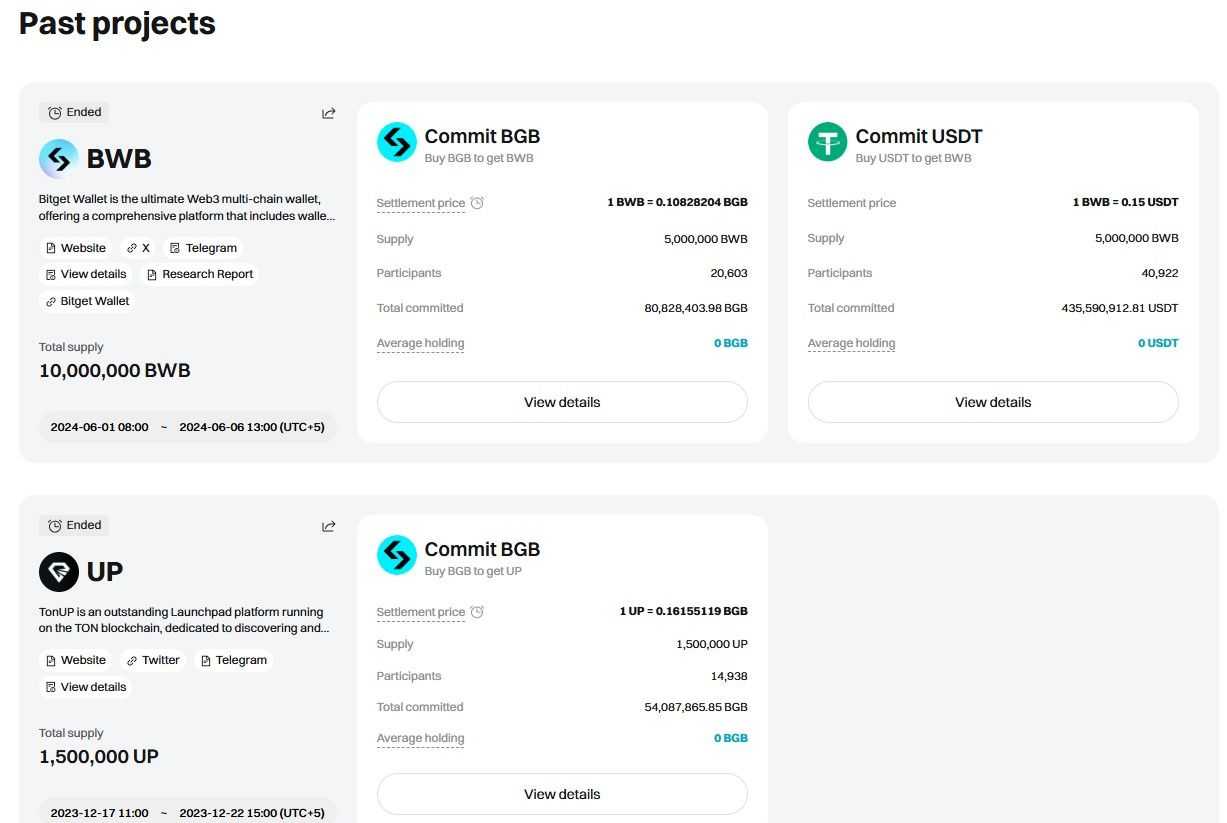Click the 20,603 participants value
Screen dimensions: 1227x823
point(729,273)
